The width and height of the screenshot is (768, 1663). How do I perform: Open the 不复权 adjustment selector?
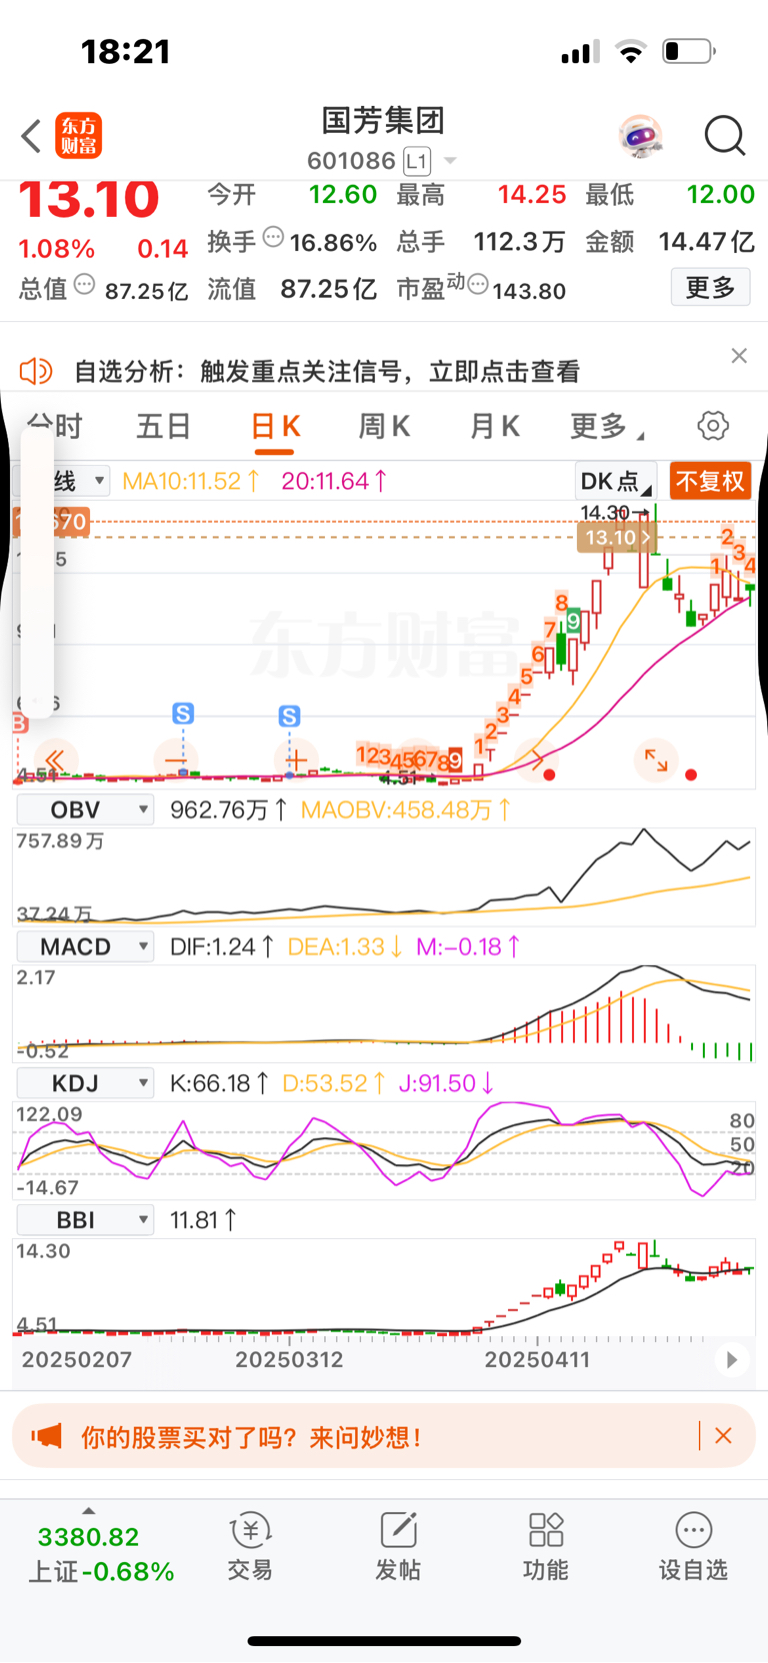[x=710, y=481]
